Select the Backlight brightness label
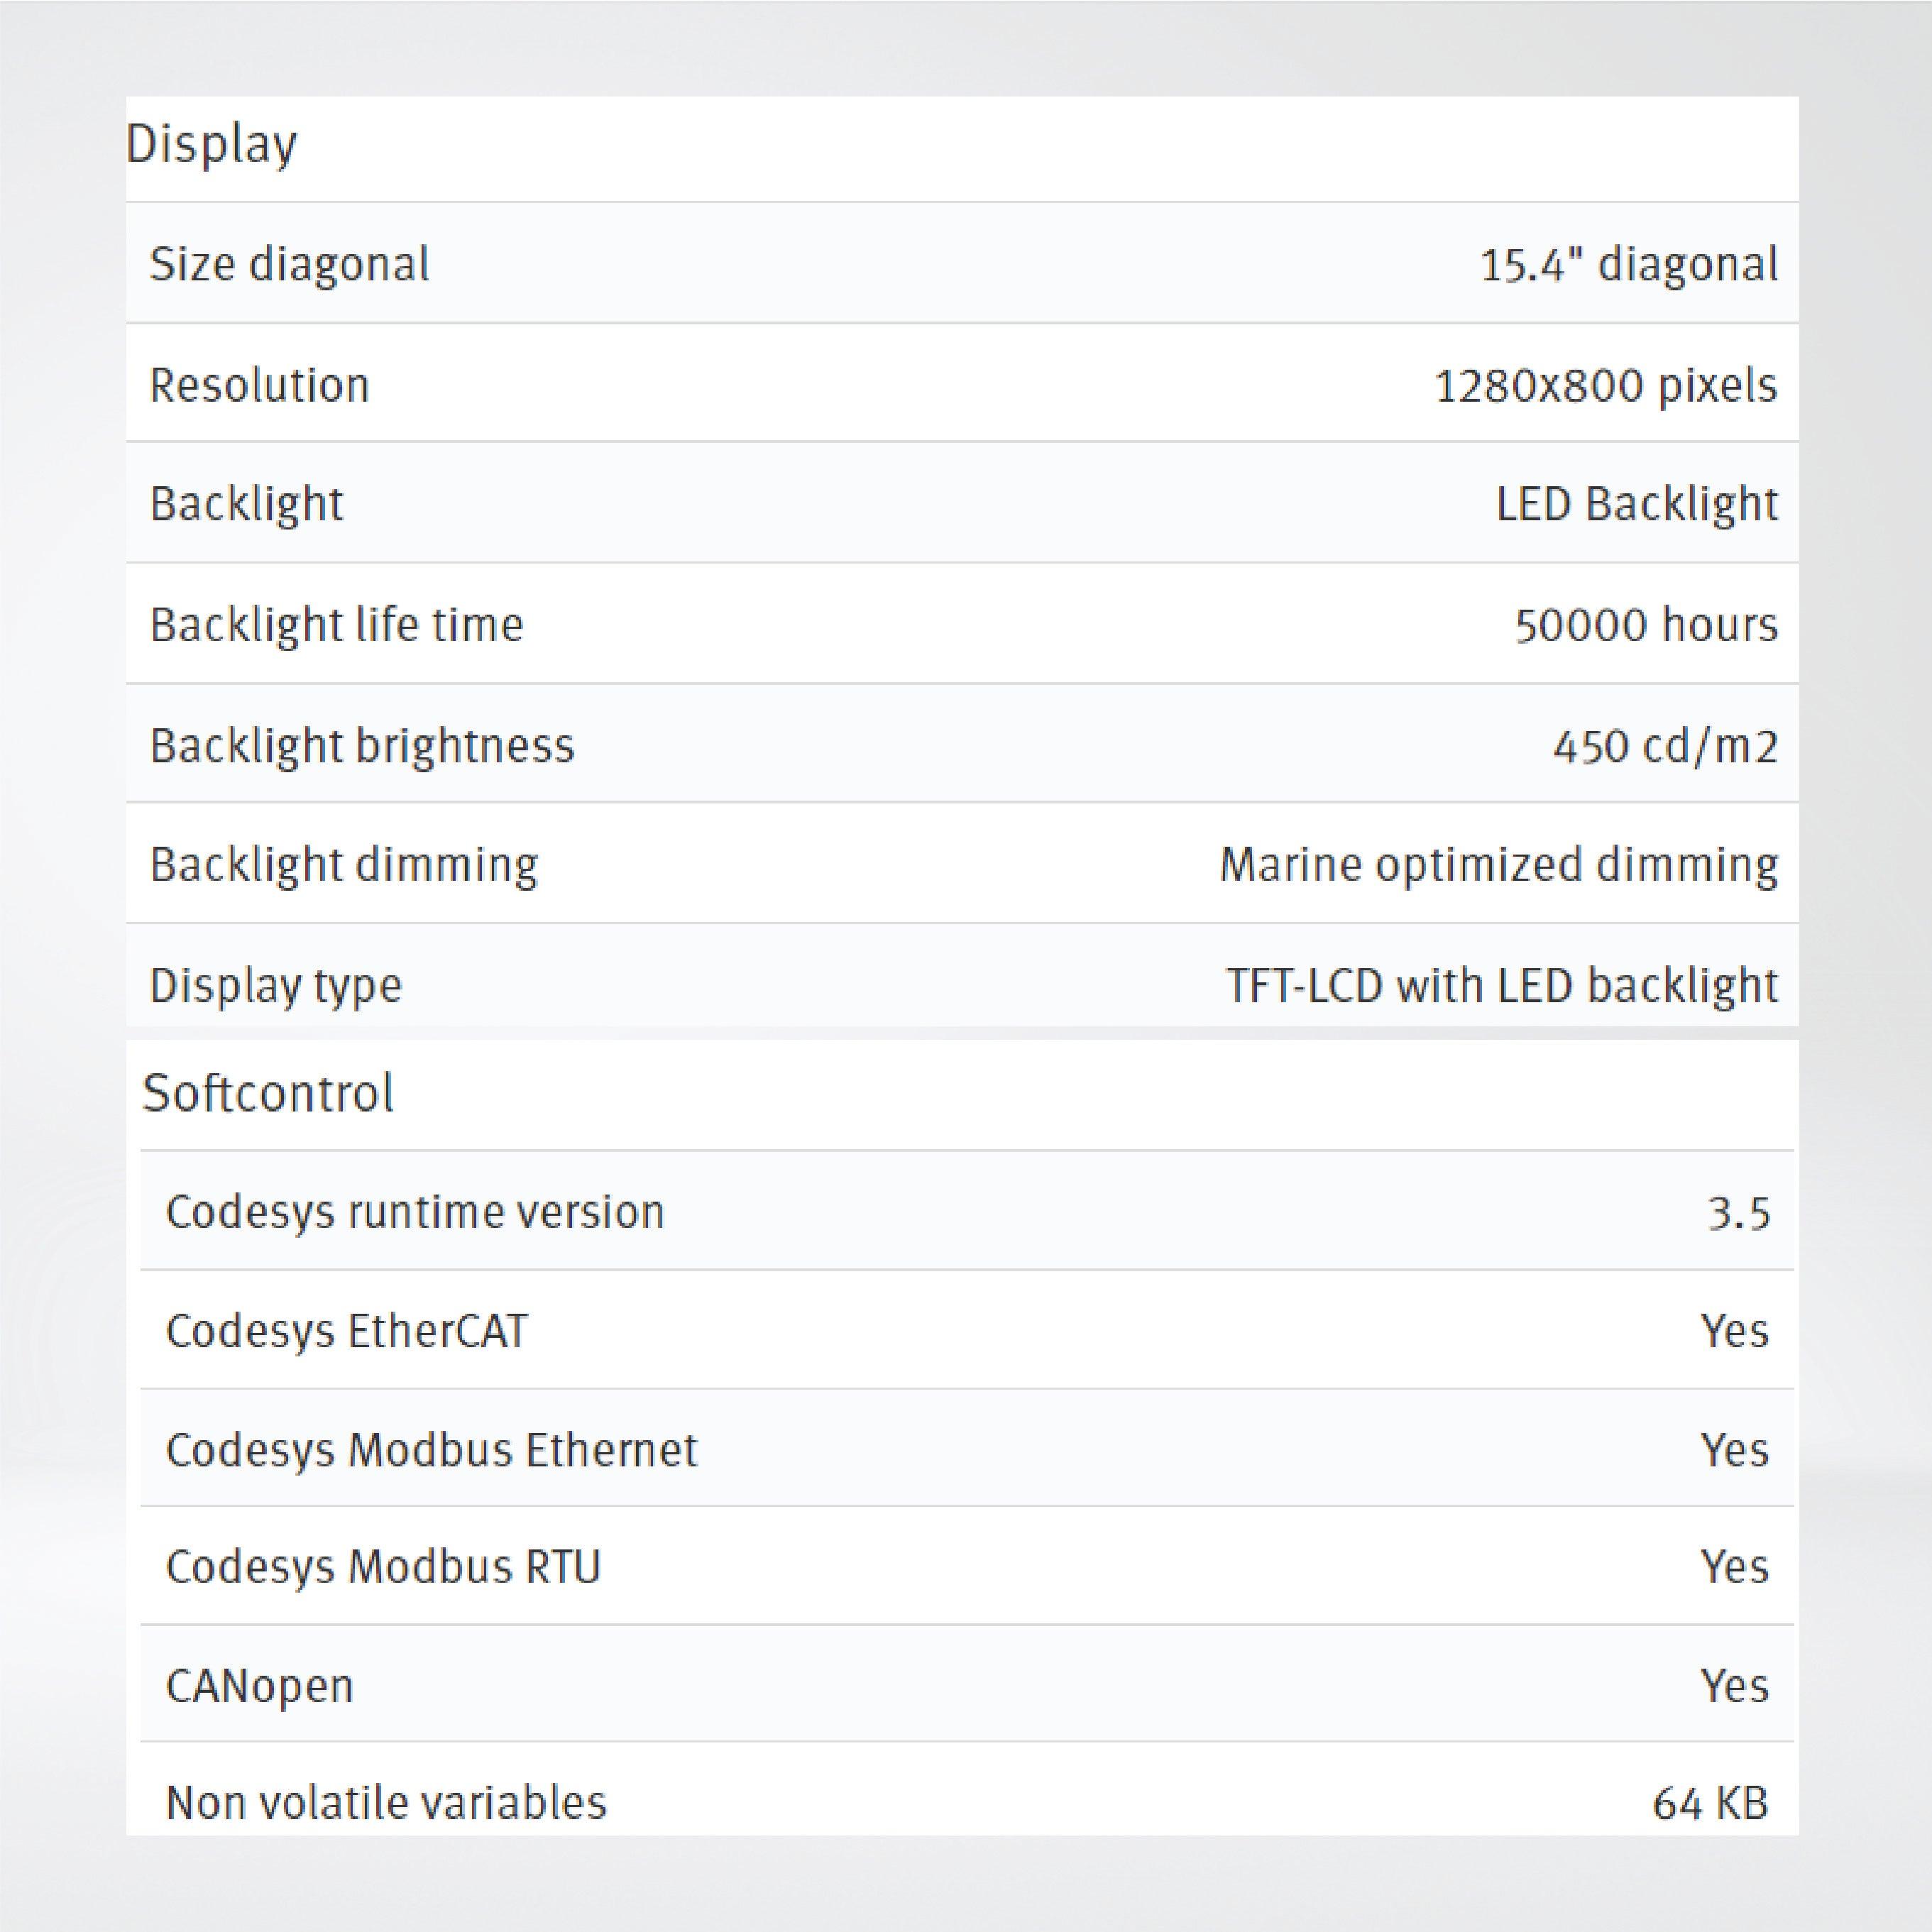 pyautogui.click(x=362, y=746)
